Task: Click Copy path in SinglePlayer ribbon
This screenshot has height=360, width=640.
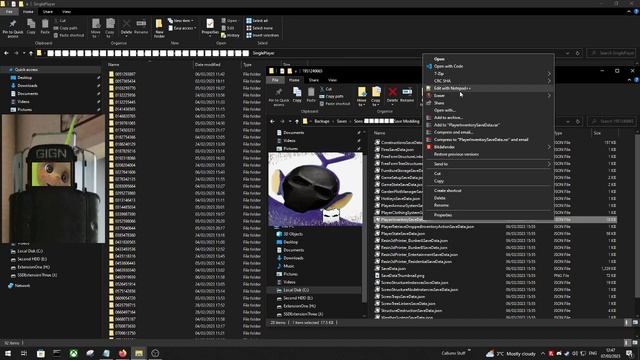Action: 65,28
